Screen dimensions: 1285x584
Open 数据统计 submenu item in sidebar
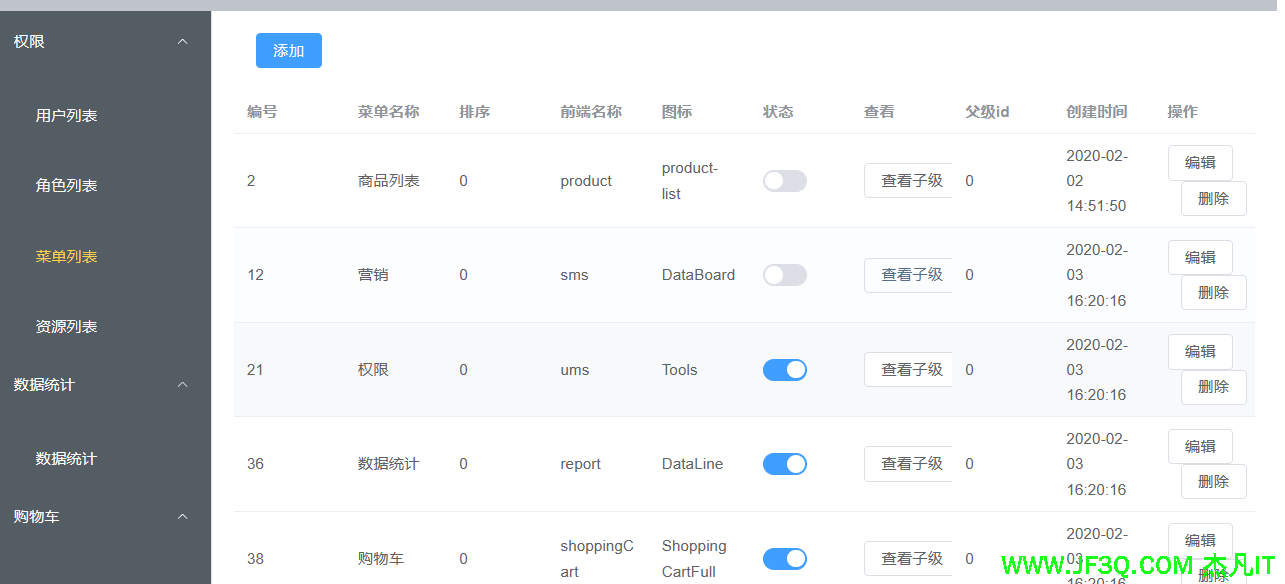(67, 459)
